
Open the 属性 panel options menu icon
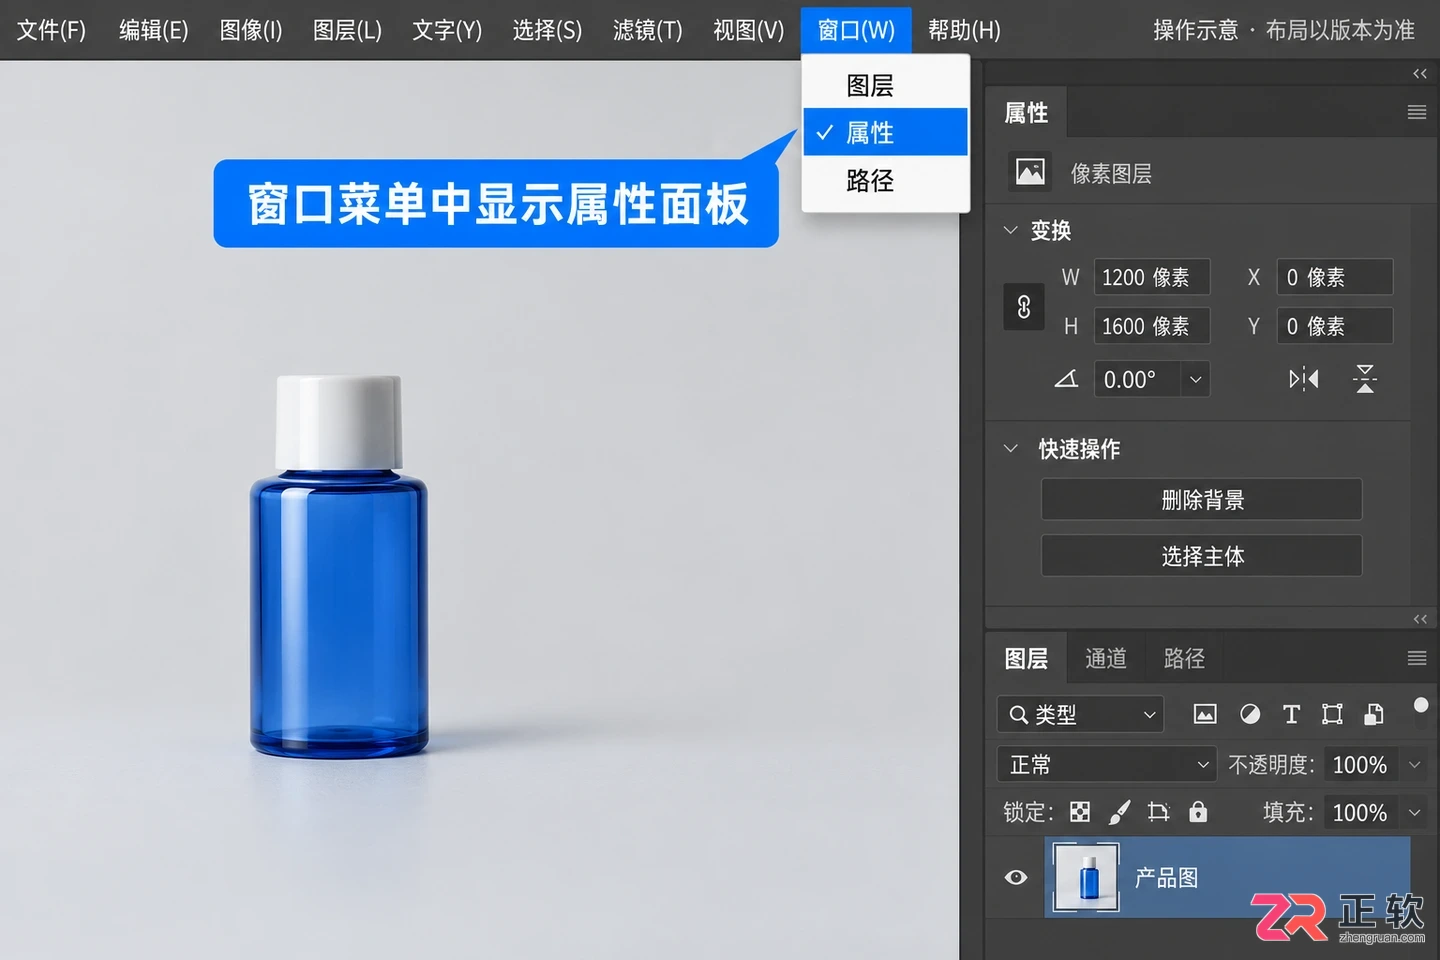(x=1417, y=113)
